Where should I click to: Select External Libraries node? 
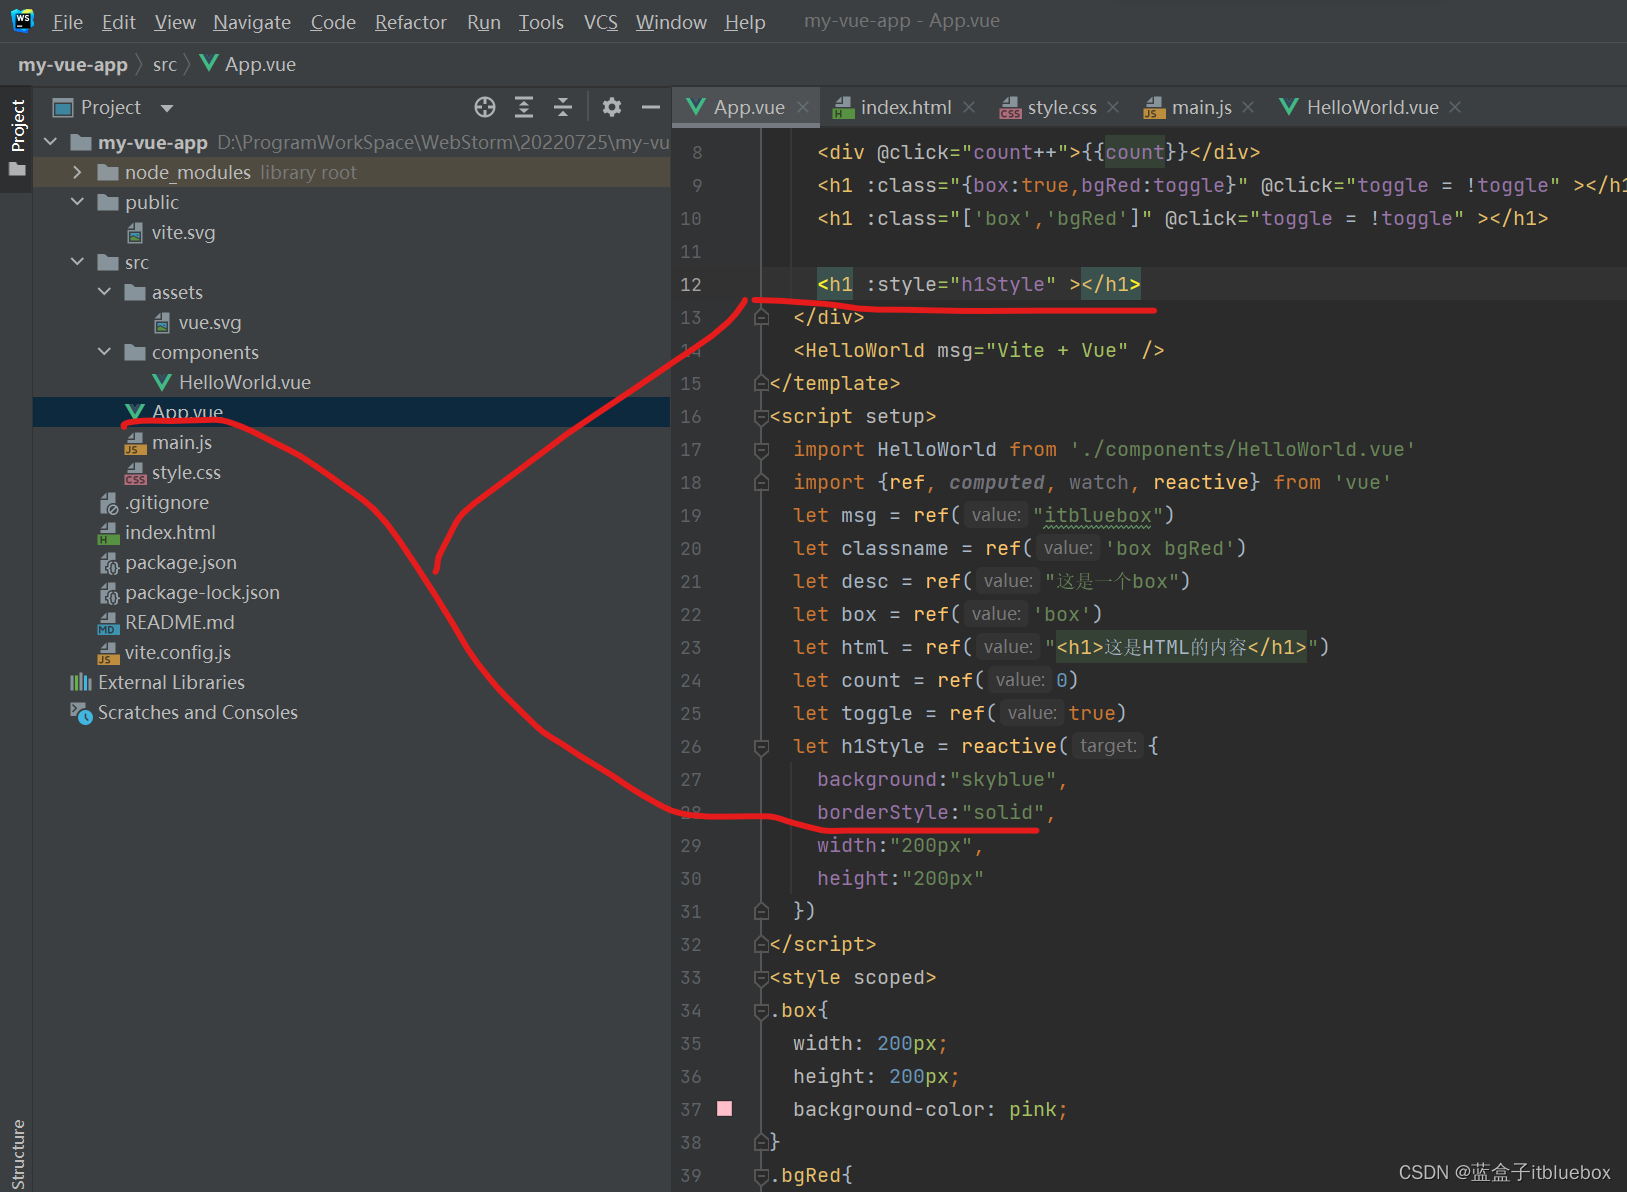pyautogui.click(x=157, y=682)
